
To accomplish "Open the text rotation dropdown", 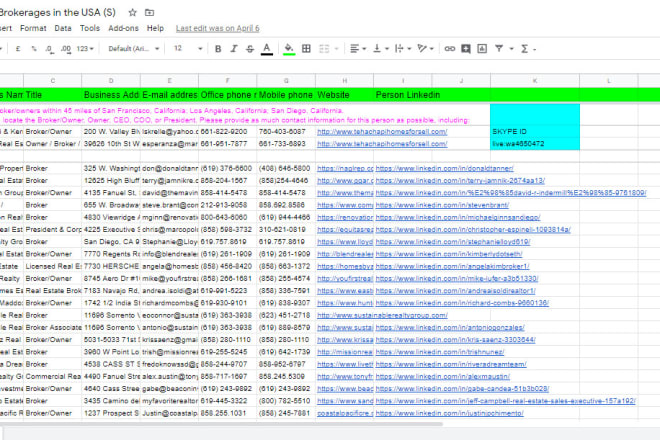I will click(x=426, y=49).
